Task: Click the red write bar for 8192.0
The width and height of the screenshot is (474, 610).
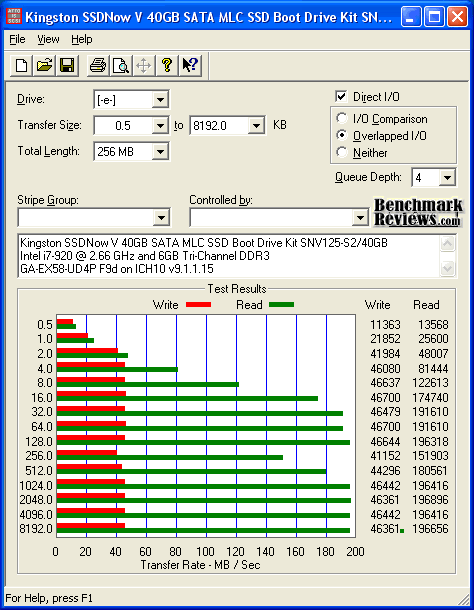Action: (x=91, y=526)
